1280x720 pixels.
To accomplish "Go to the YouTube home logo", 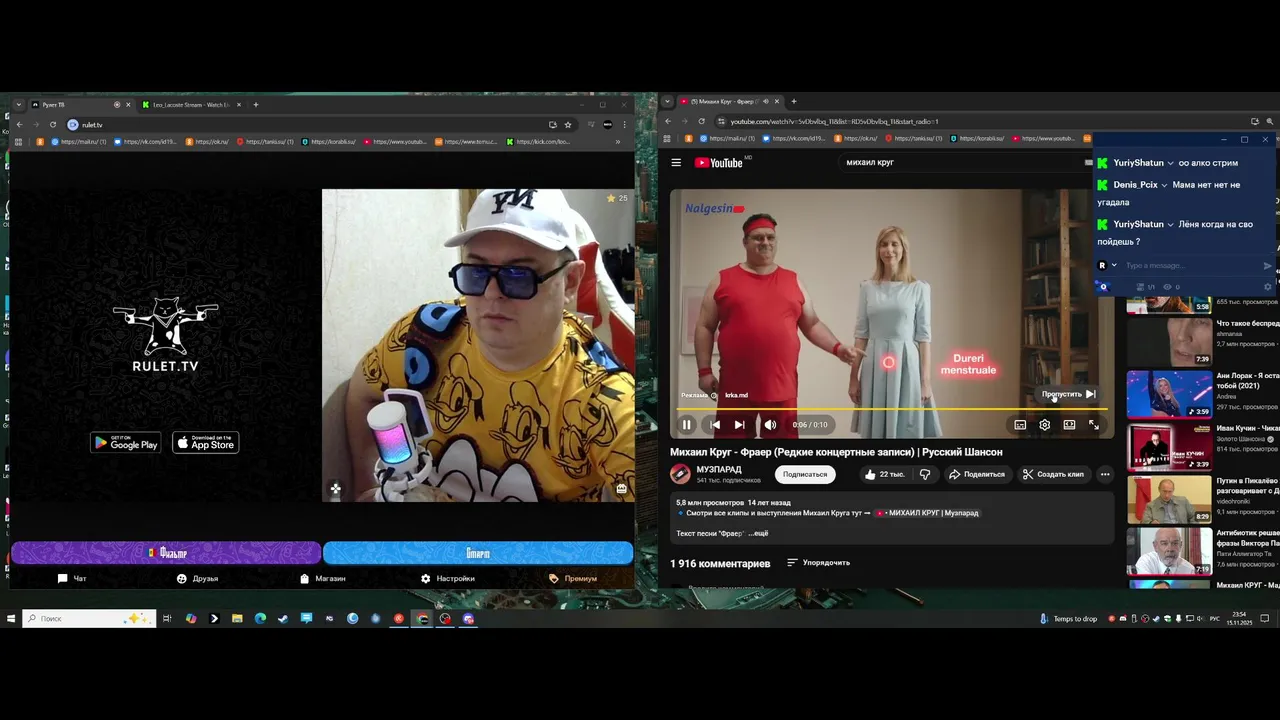I will click(719, 163).
